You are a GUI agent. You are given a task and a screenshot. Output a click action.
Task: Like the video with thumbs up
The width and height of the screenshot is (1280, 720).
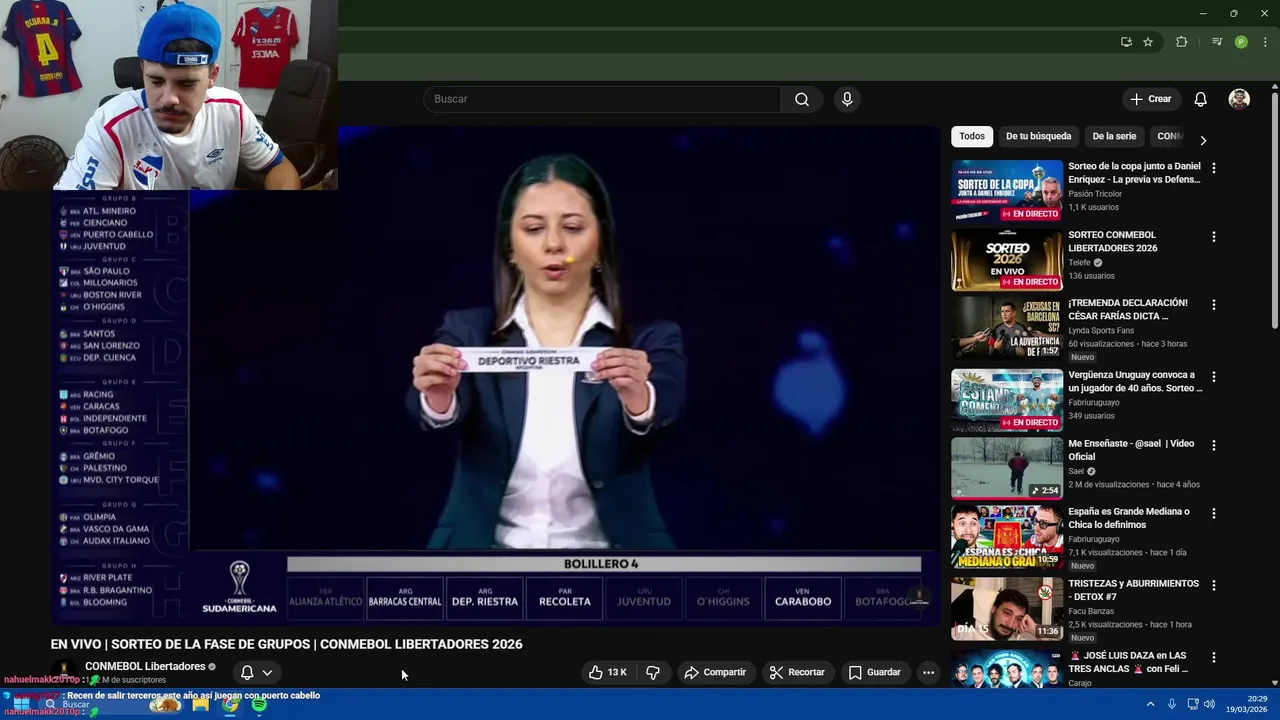607,672
